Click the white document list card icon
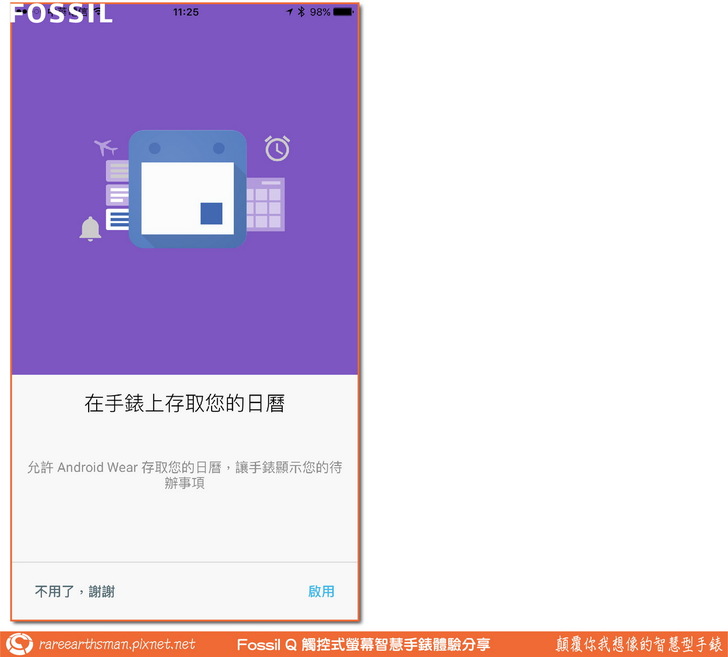 pyautogui.click(x=117, y=219)
